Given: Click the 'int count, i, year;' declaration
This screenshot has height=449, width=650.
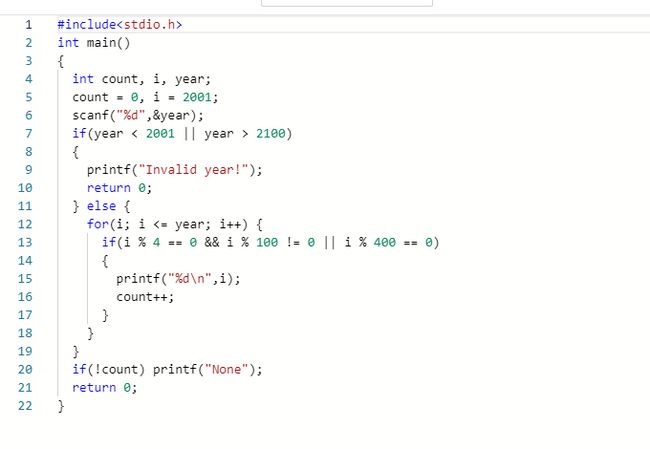Looking at the screenshot, I should point(141,79).
